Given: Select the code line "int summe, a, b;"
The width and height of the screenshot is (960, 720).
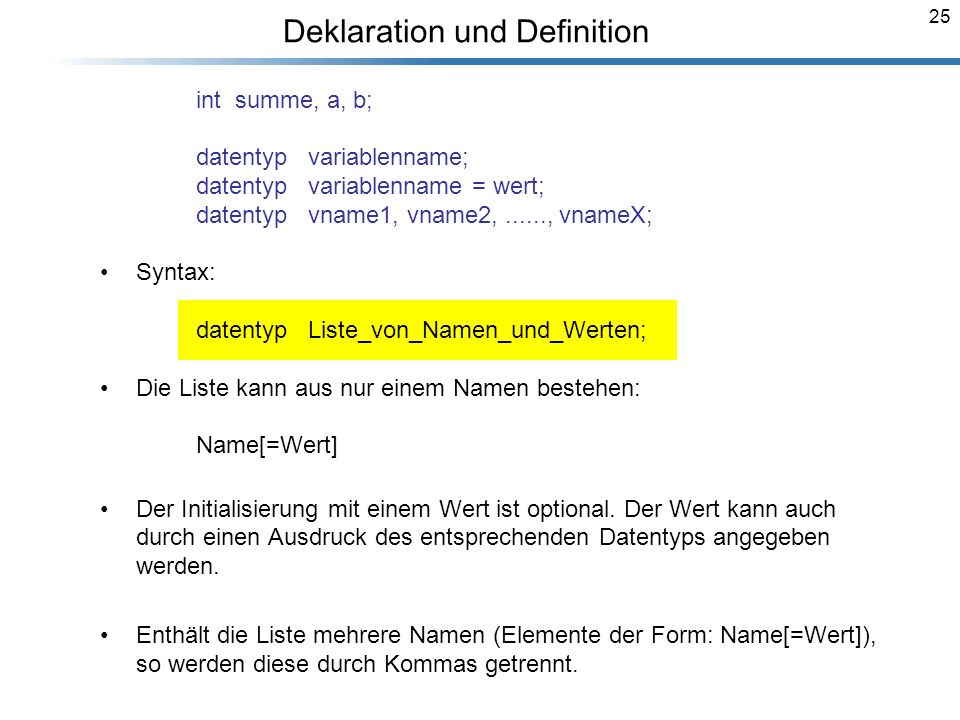Looking at the screenshot, I should click(284, 100).
